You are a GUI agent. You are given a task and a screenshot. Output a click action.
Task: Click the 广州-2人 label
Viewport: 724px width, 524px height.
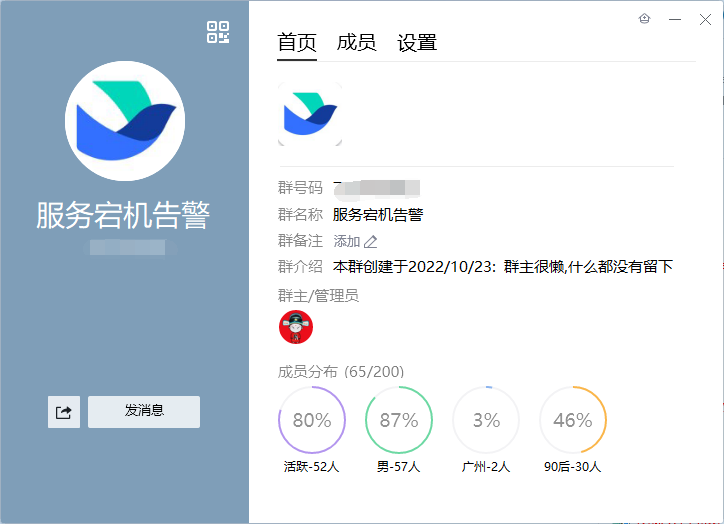click(486, 467)
